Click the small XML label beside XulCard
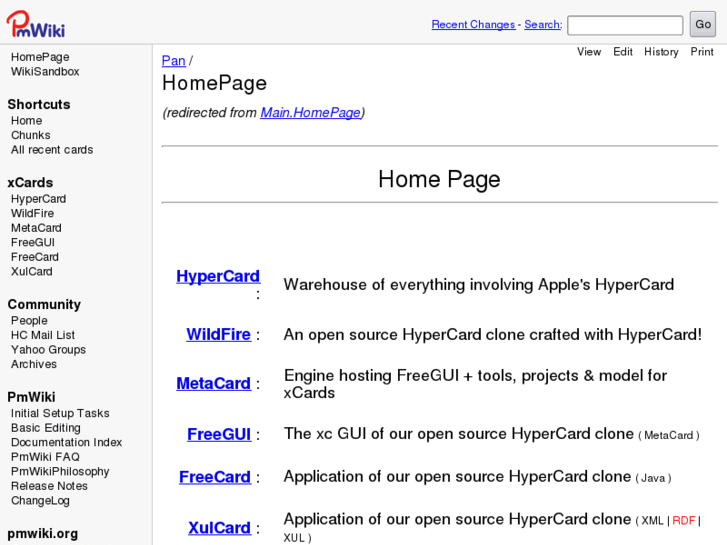This screenshot has width=727, height=545. (x=652, y=521)
